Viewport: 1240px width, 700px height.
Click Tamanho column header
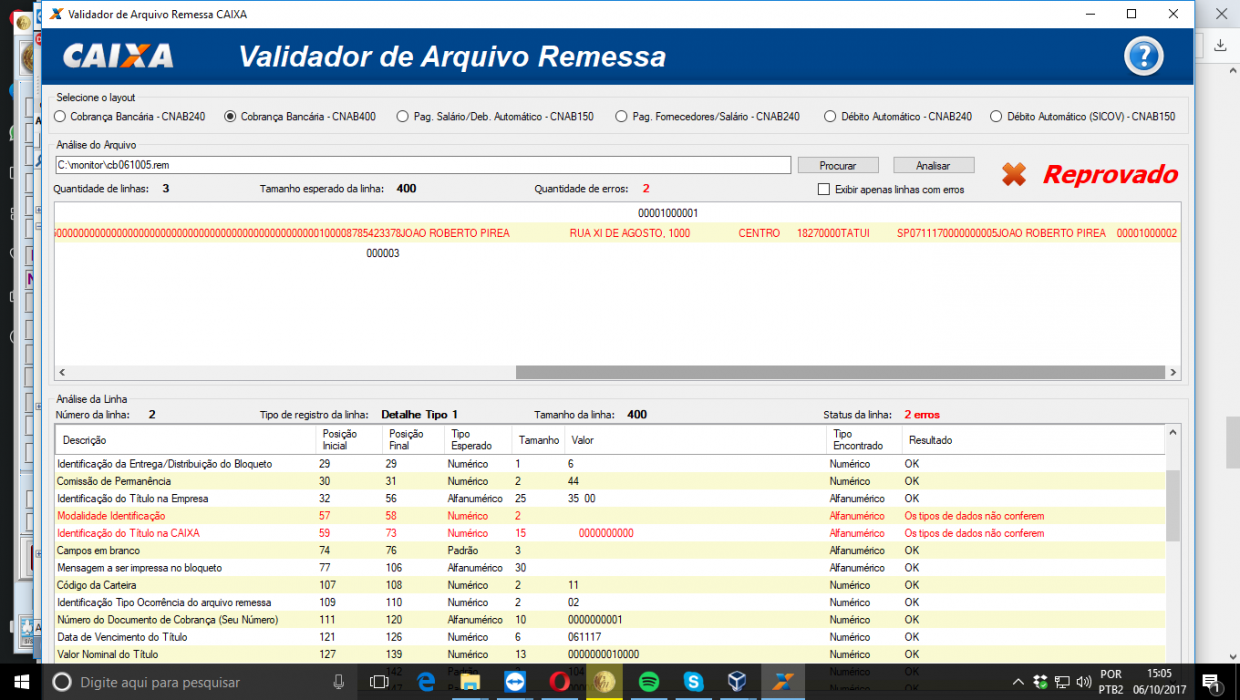pyautogui.click(x=539, y=440)
